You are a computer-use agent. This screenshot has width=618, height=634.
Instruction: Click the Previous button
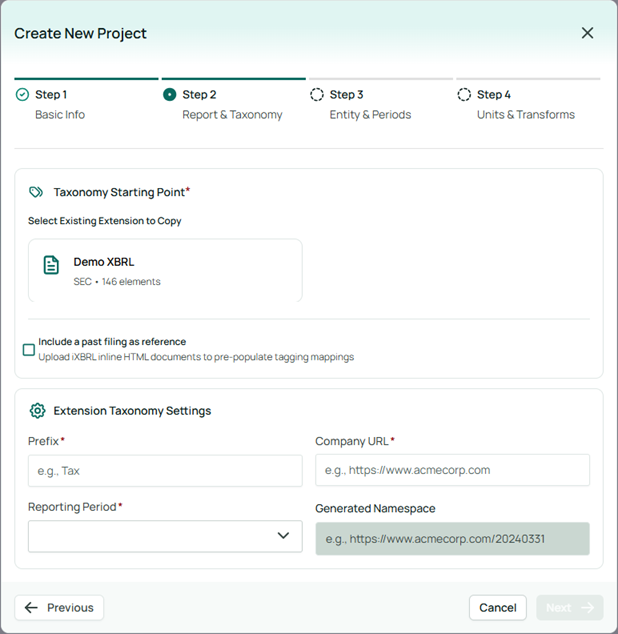(x=59, y=607)
